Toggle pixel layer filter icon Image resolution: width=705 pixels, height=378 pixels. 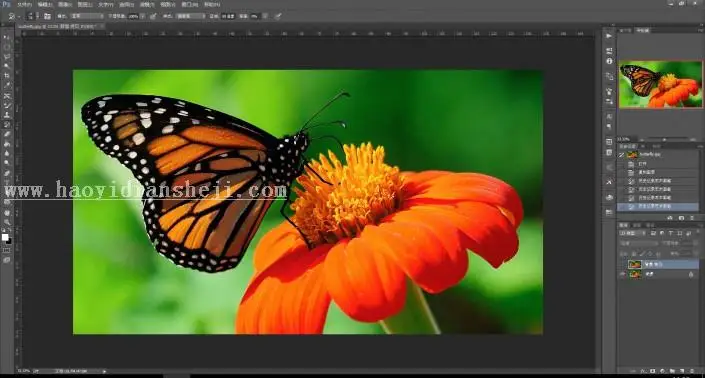coord(653,234)
